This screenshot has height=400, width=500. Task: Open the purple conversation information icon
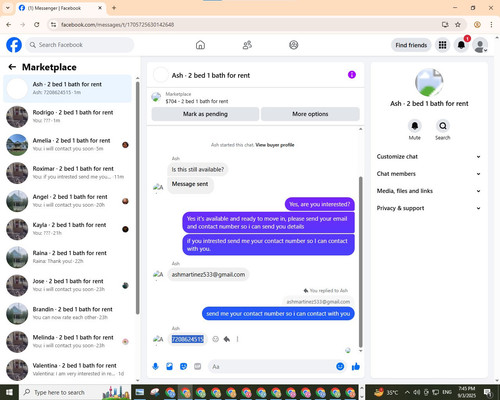(352, 75)
